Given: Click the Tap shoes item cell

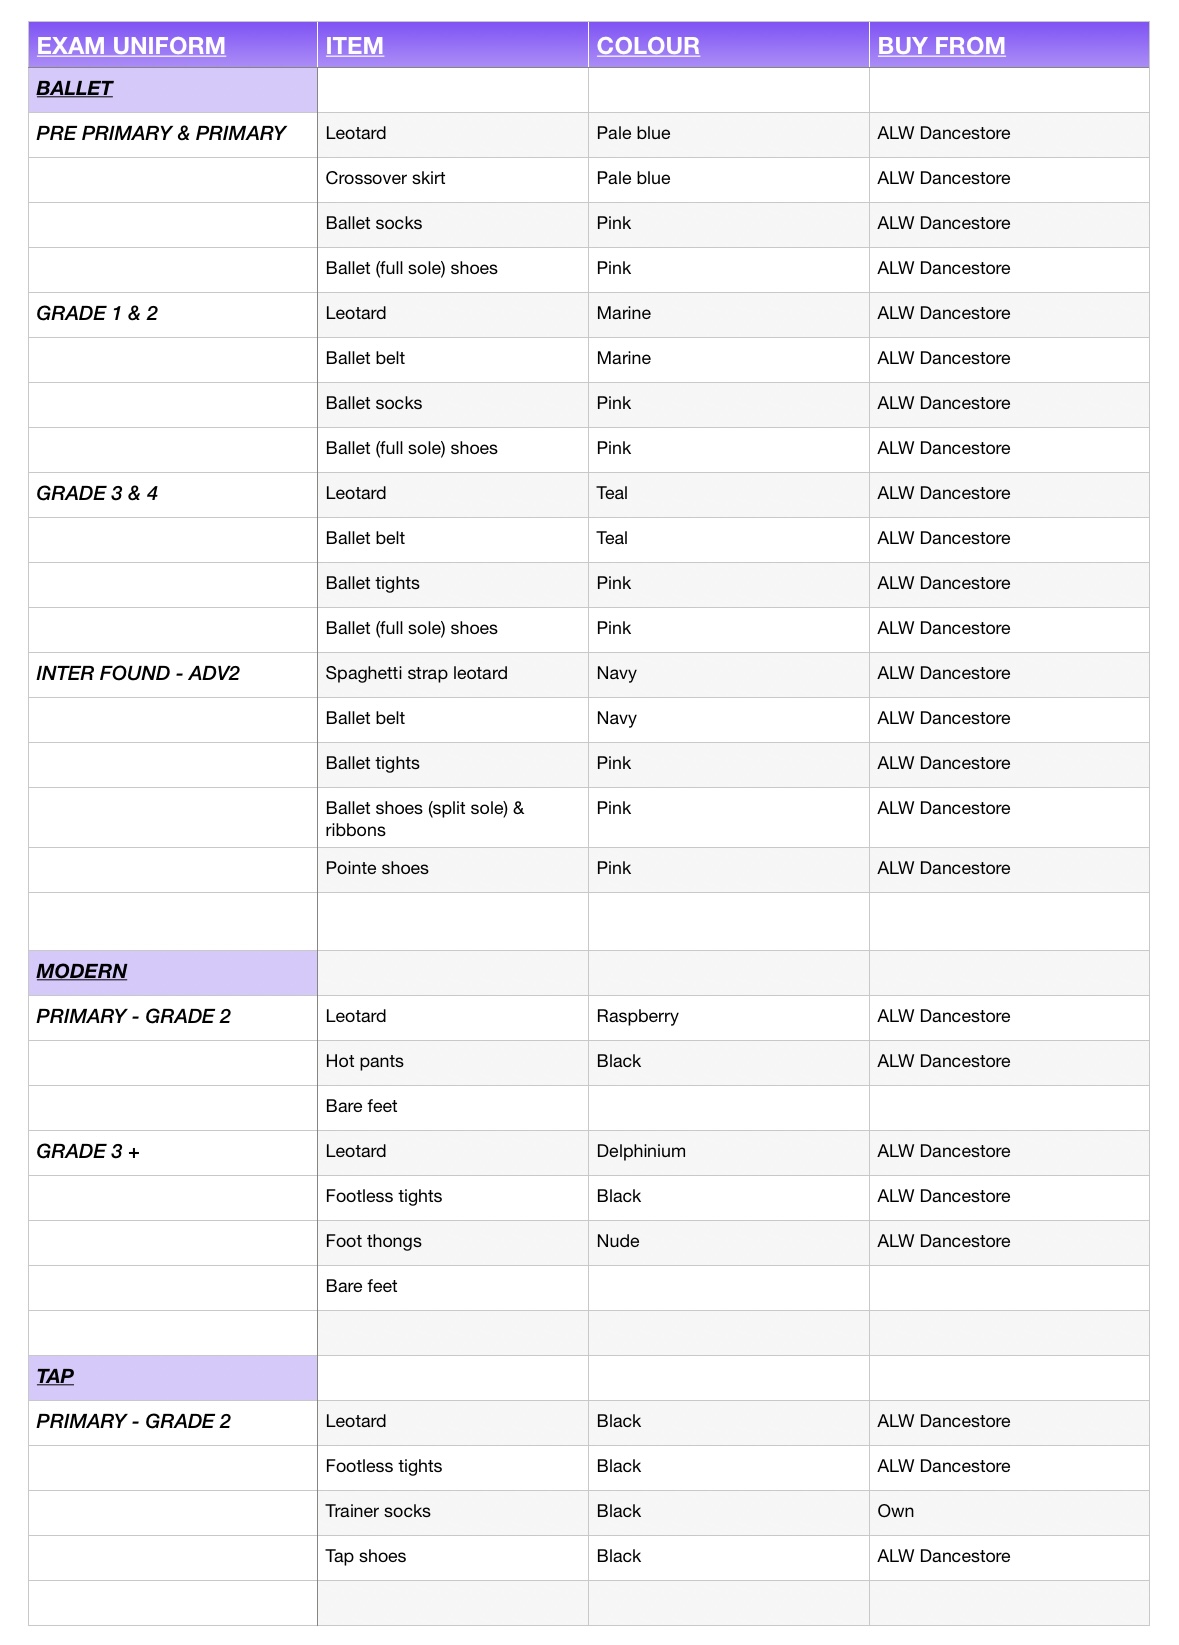Looking at the screenshot, I should [453, 1558].
